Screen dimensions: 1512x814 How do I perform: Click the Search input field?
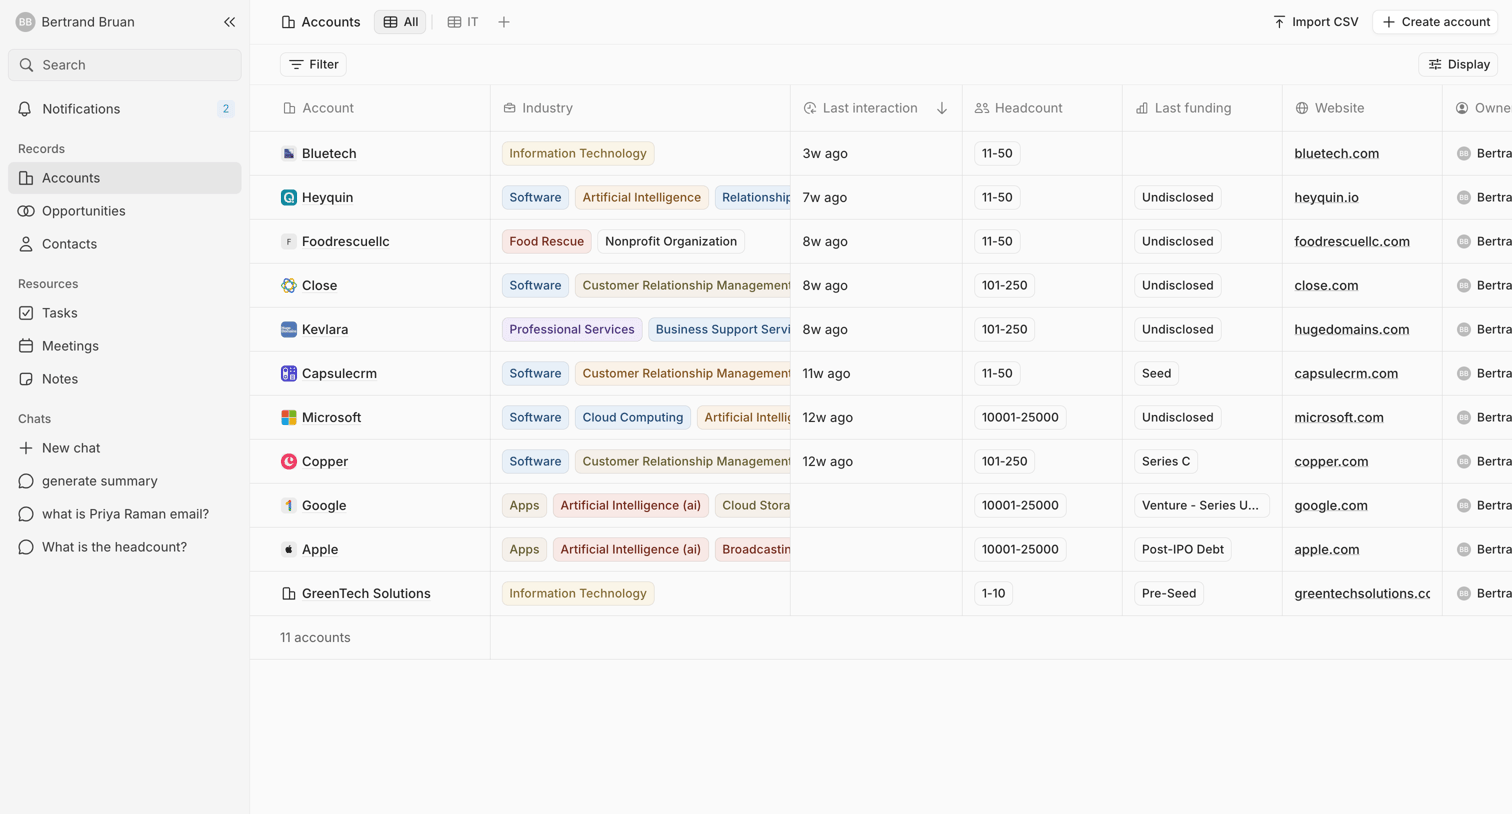coord(125,65)
